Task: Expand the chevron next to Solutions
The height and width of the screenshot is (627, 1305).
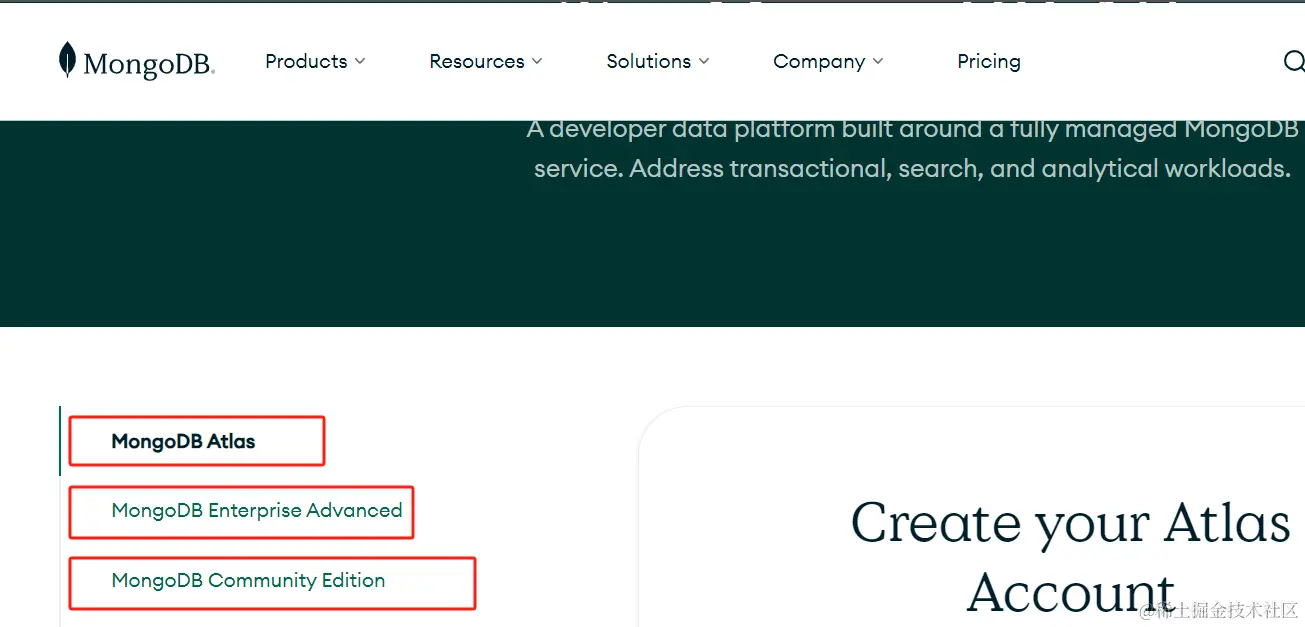Action: (704, 61)
